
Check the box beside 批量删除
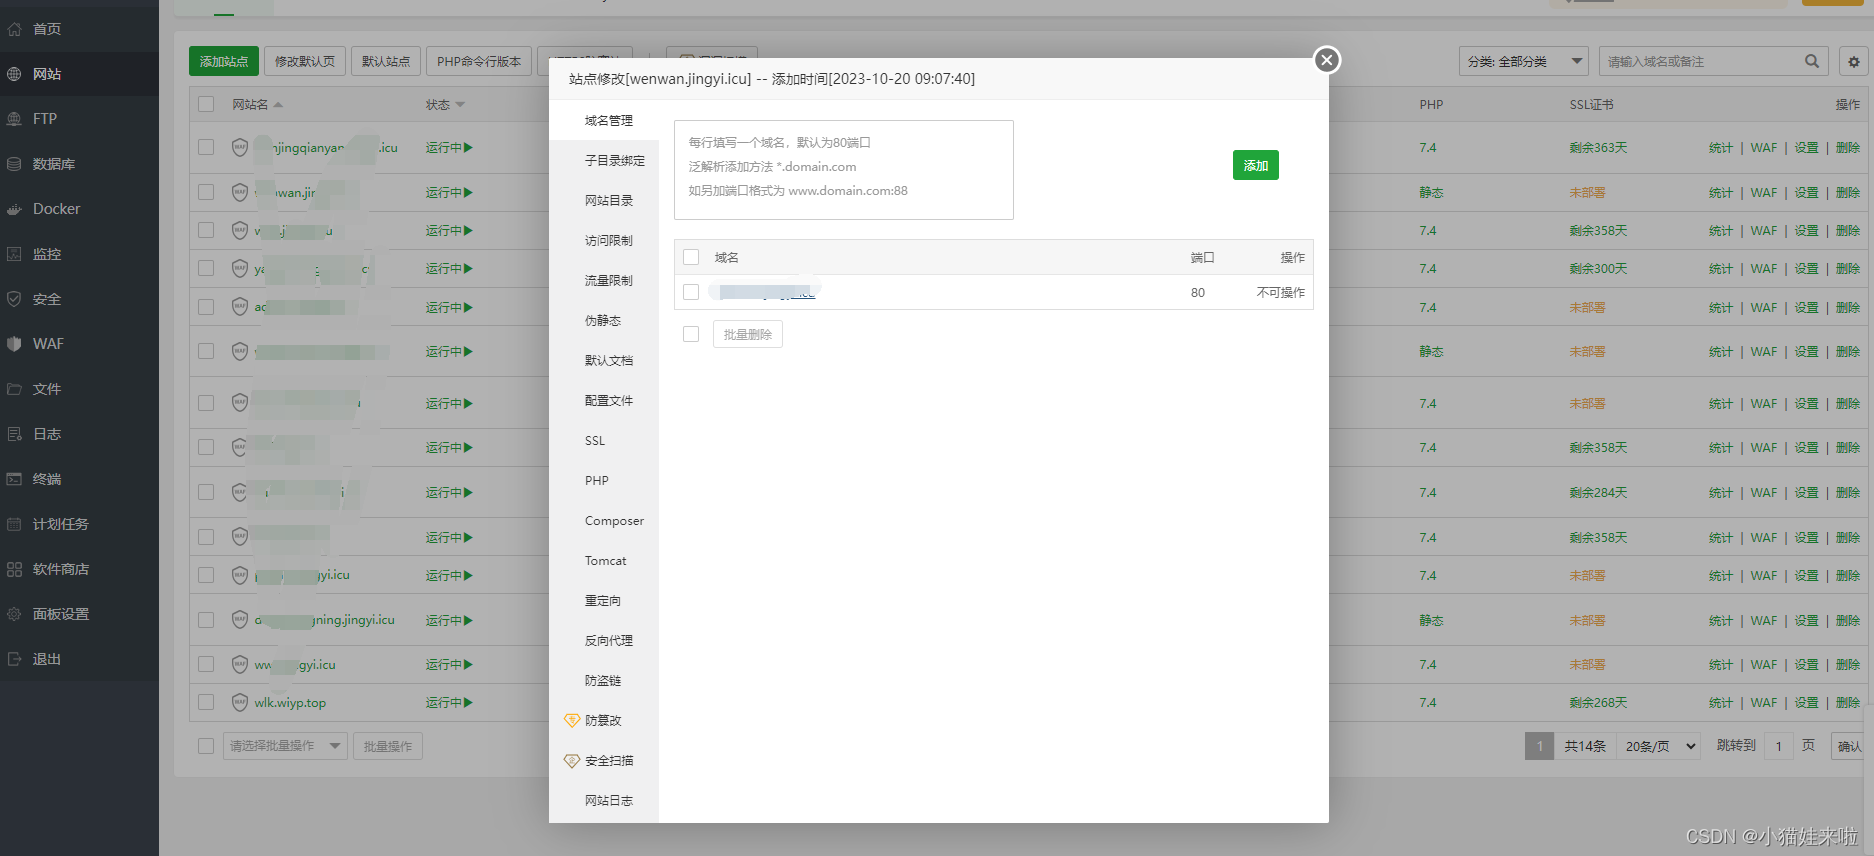(691, 334)
